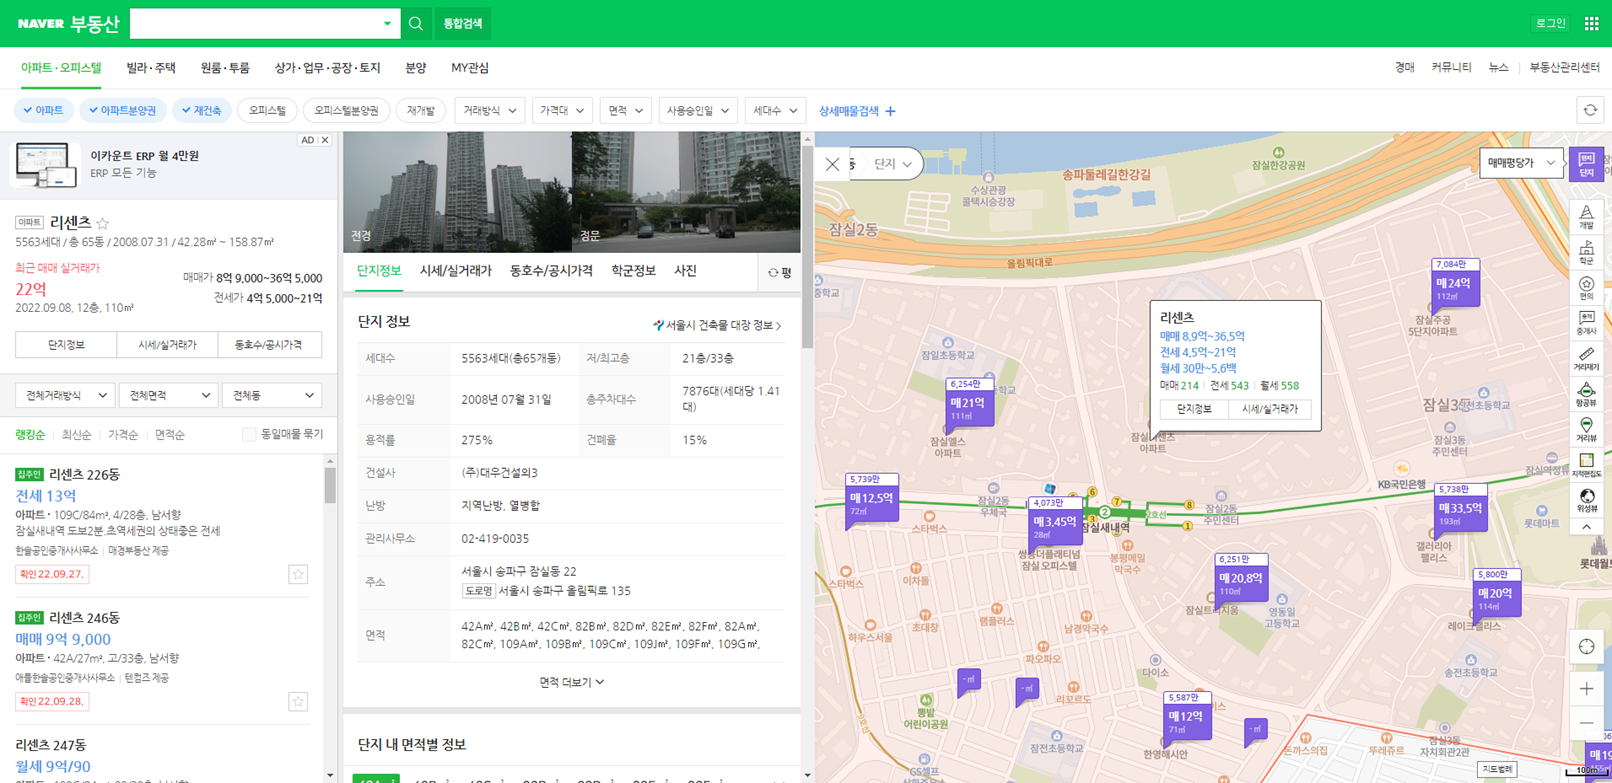Screen dimensions: 1612x783
Task: Click the 매 20.8억 map marker
Action: click(x=1240, y=578)
